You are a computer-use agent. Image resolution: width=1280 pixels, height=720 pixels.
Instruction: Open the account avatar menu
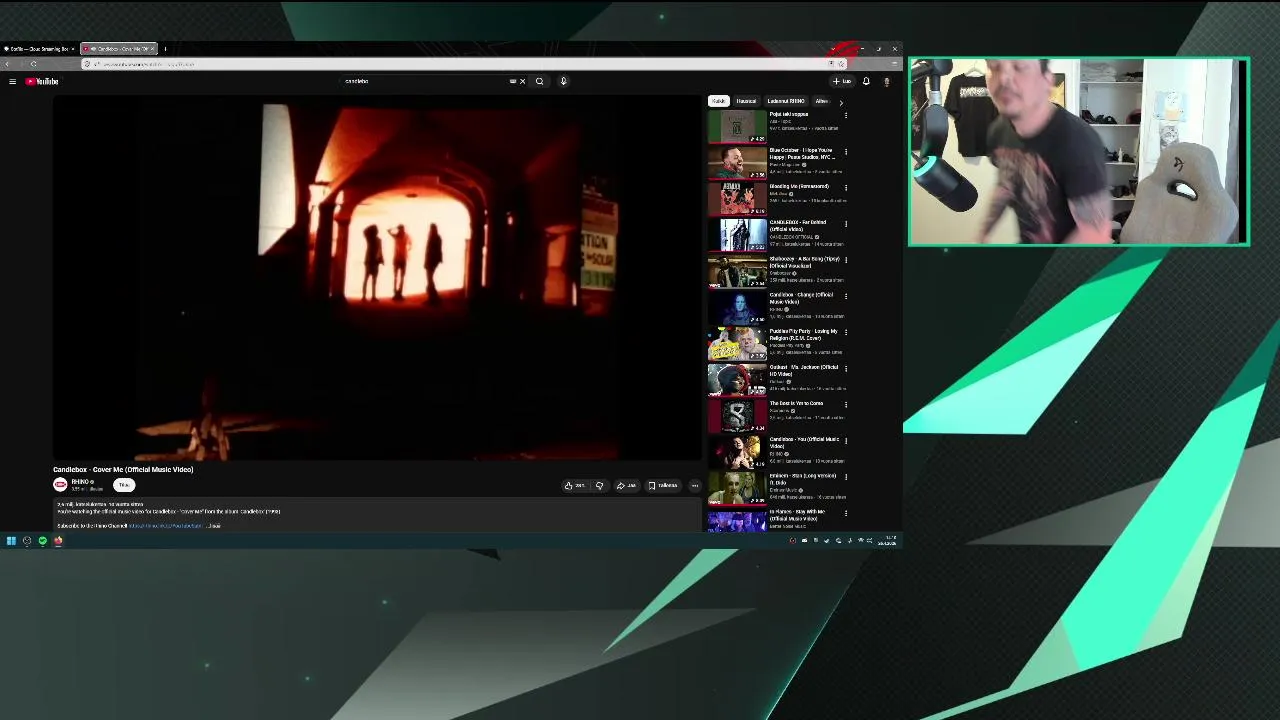[886, 81]
